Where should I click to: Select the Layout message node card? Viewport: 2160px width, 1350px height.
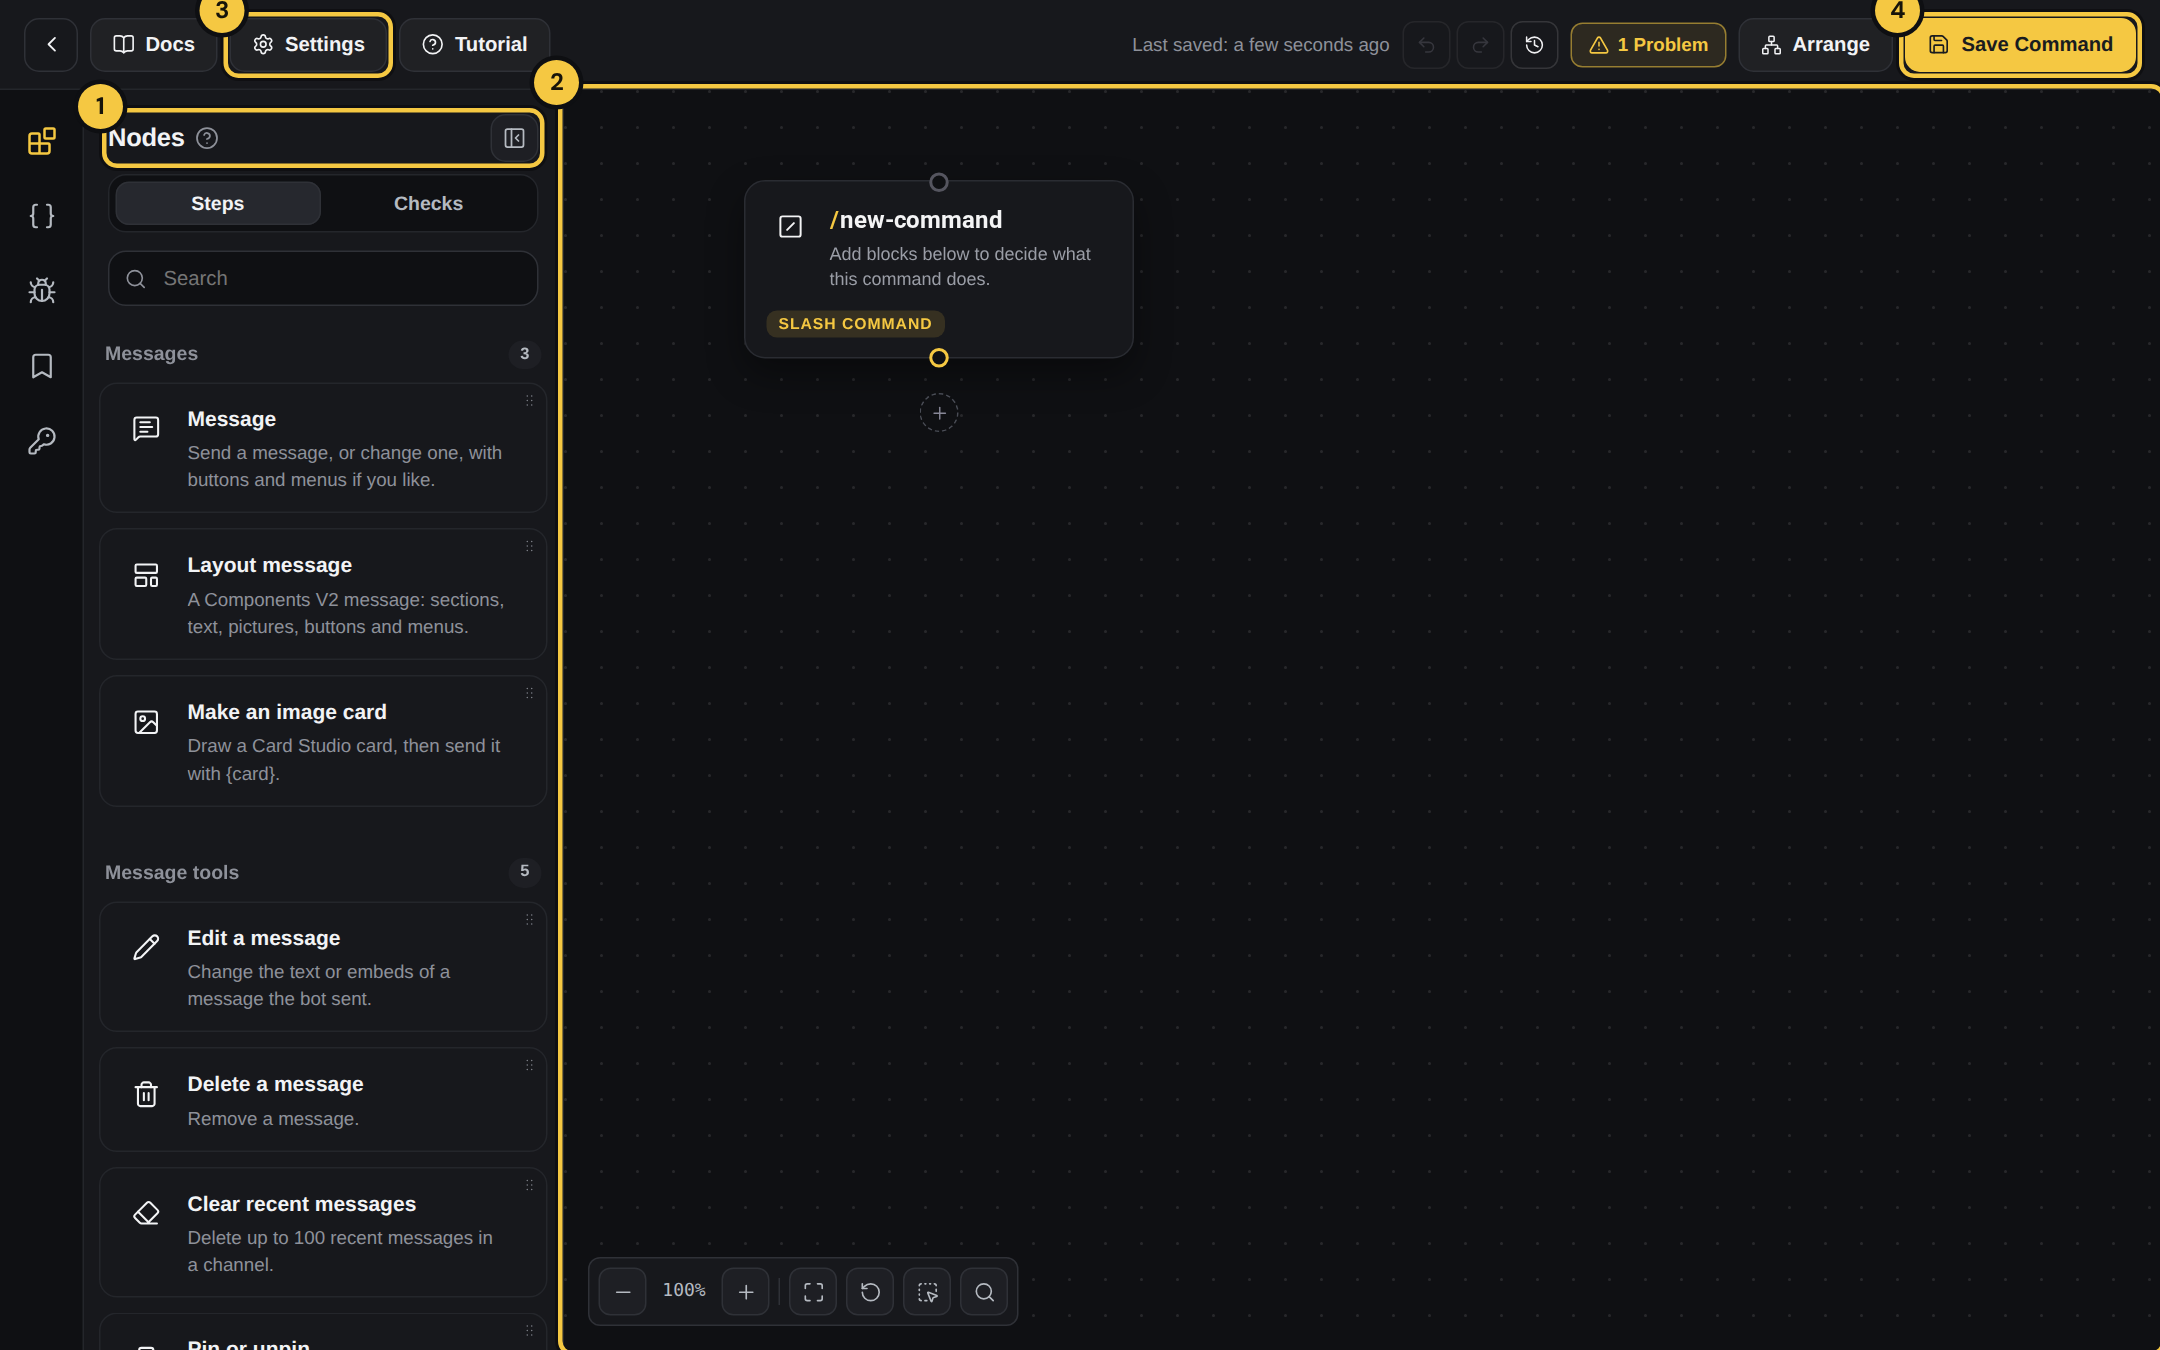coord(323,594)
